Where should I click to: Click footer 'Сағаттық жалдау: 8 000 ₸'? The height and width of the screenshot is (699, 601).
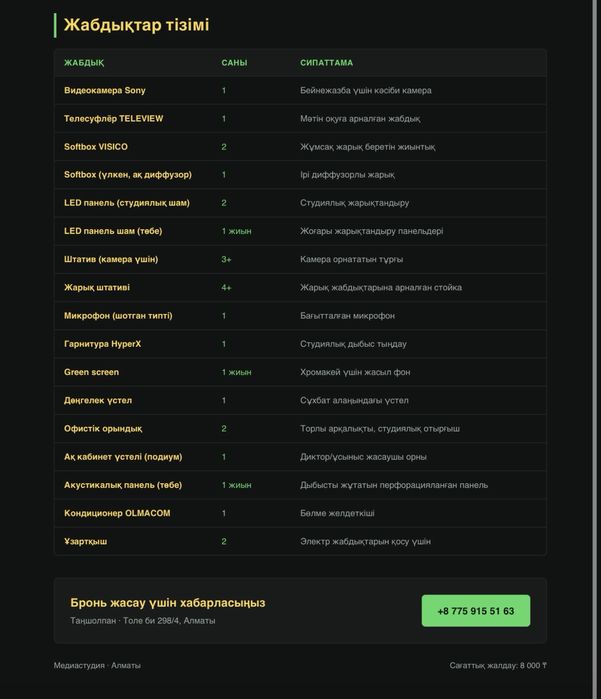tap(498, 665)
